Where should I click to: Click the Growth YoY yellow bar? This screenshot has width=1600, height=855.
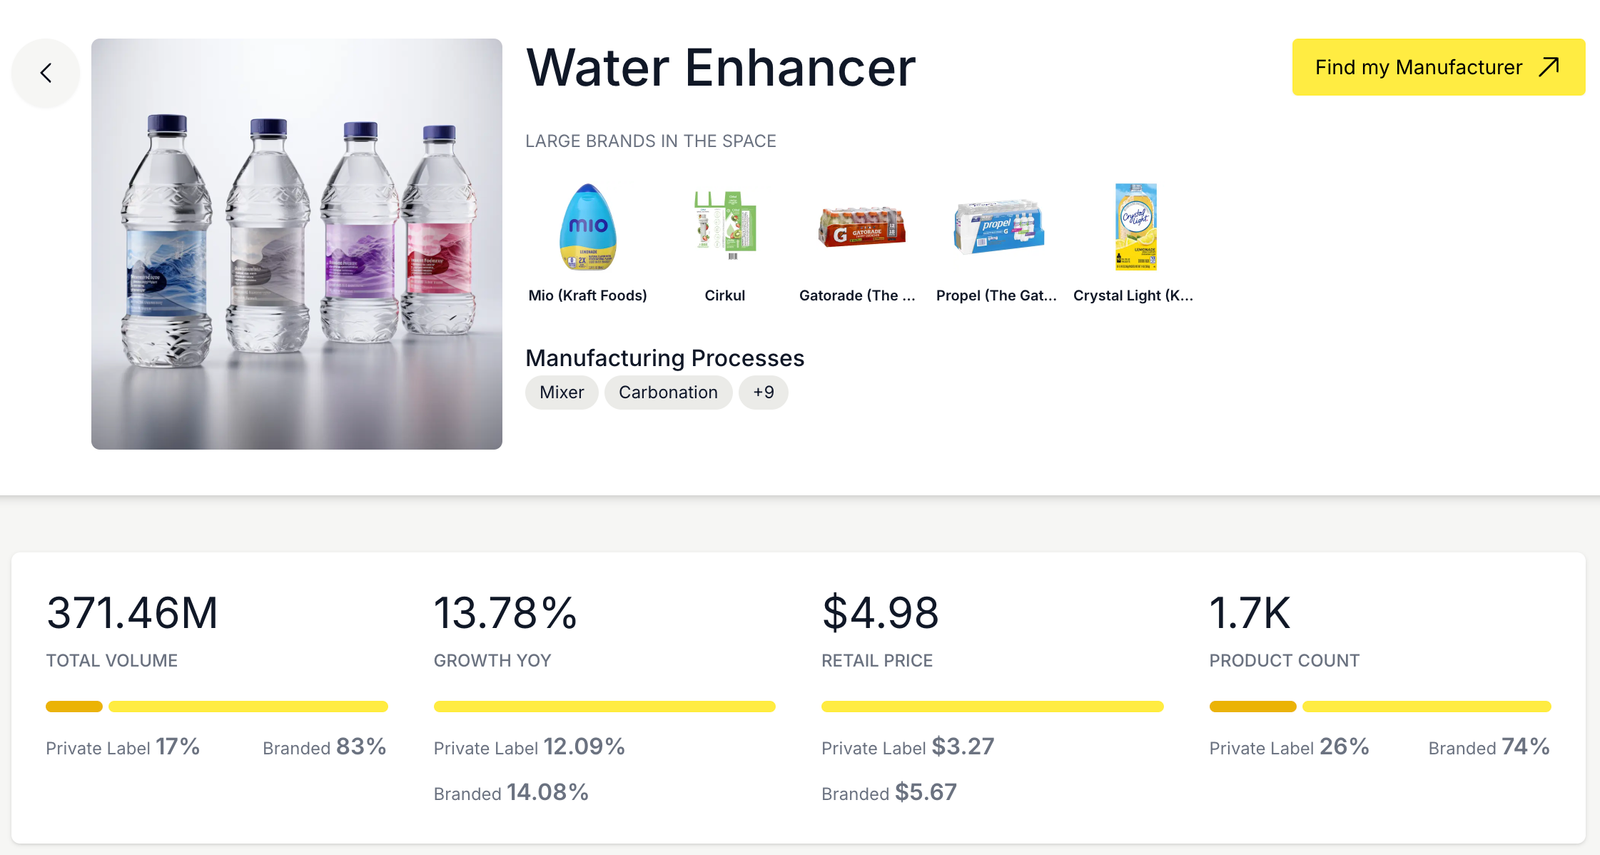point(604,707)
